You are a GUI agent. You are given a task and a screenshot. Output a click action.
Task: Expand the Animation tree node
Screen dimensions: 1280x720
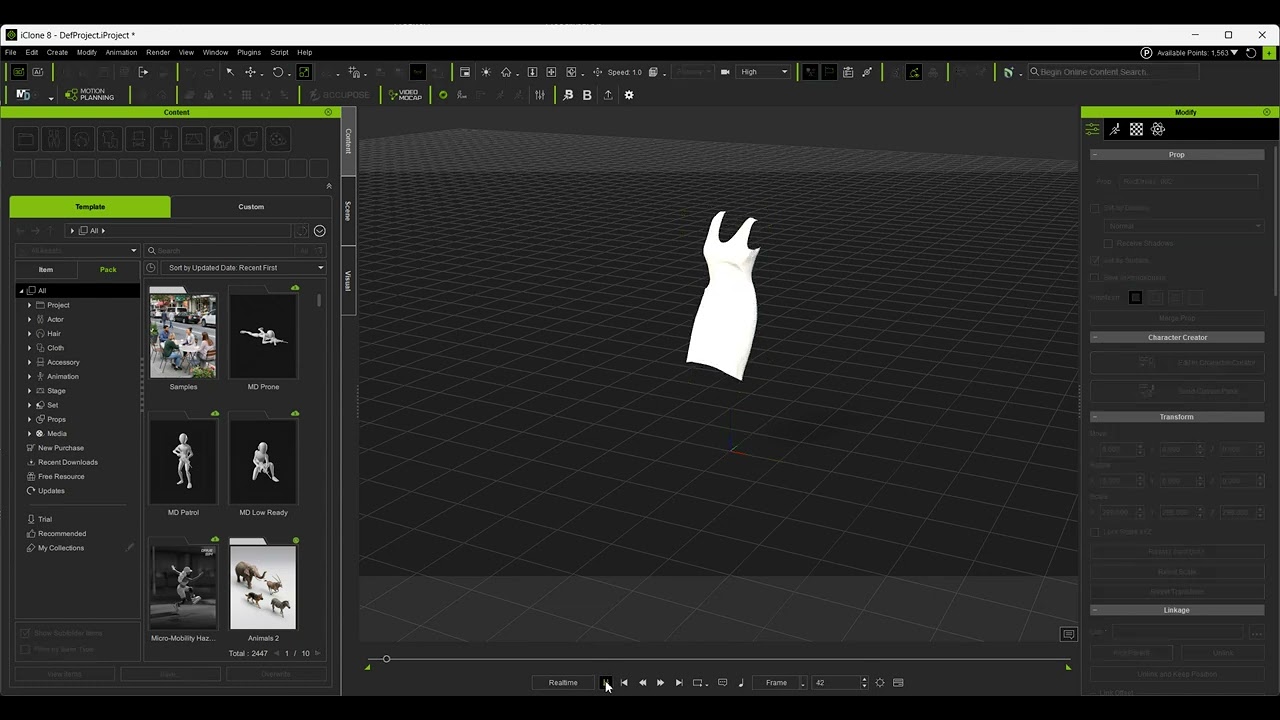tap(29, 376)
